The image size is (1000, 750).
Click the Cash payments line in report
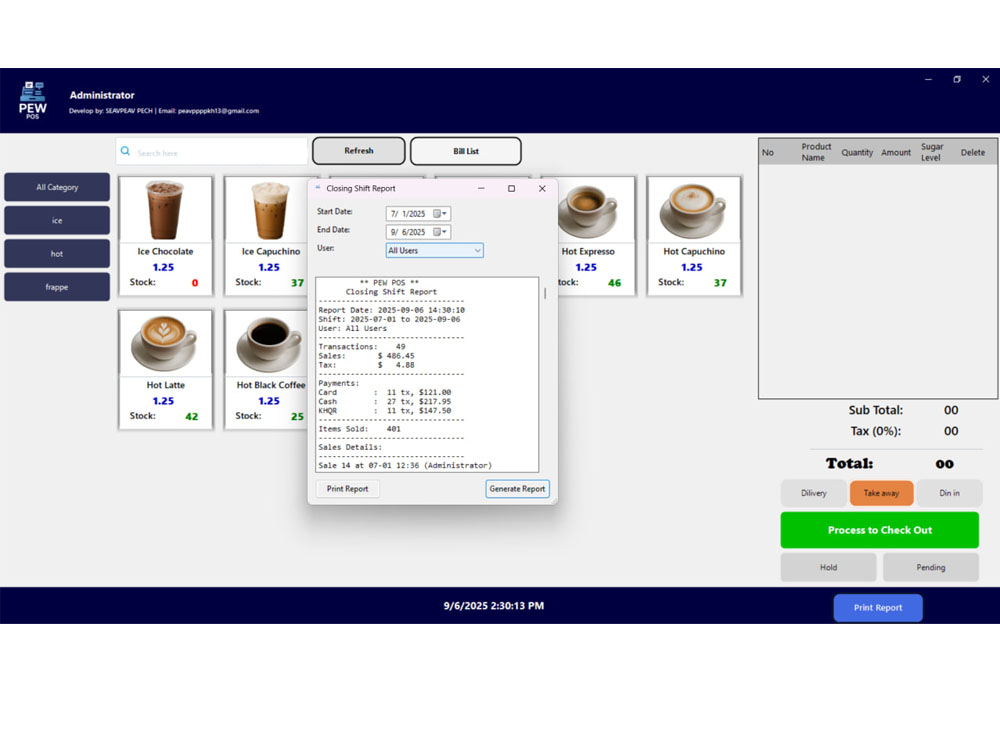pos(385,401)
